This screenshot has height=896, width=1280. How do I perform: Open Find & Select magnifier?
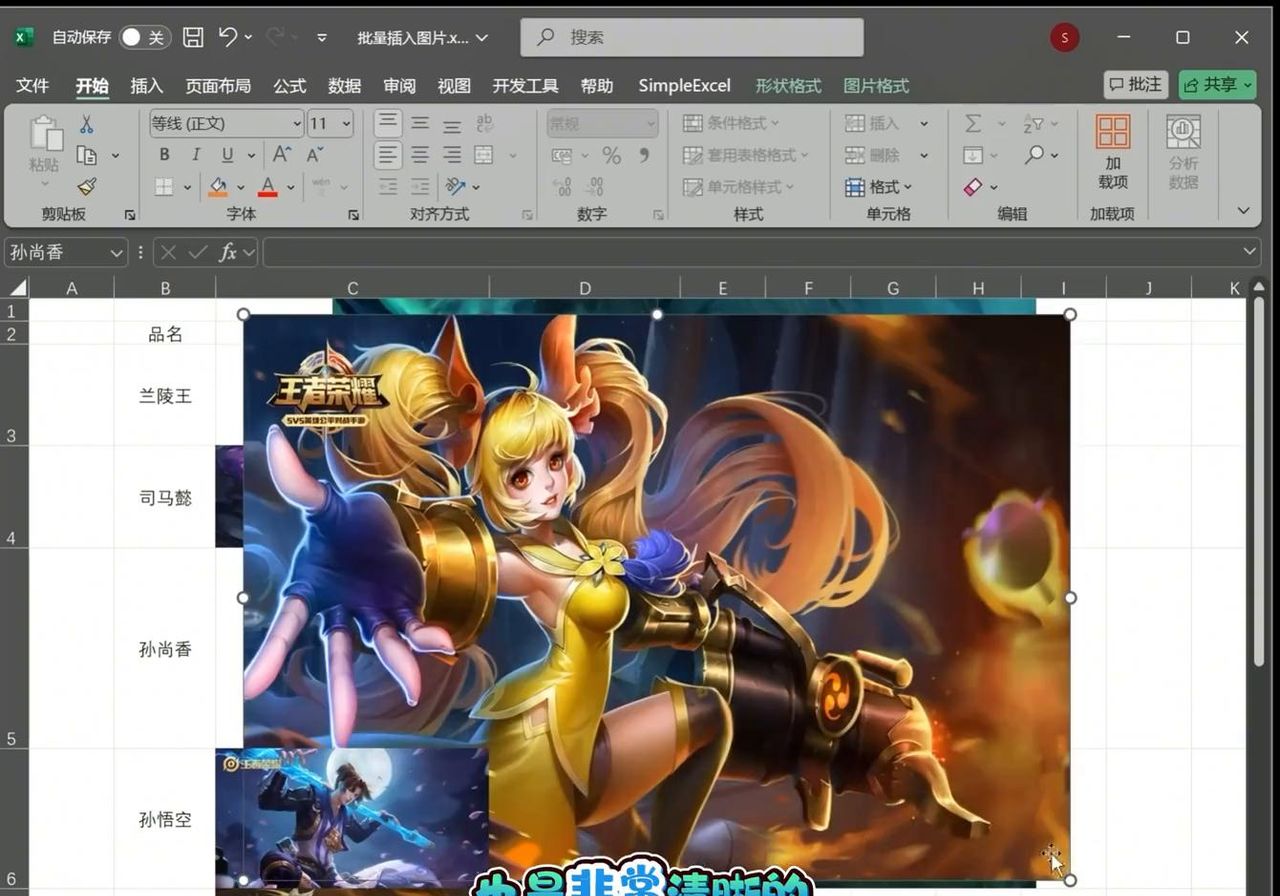(1034, 155)
